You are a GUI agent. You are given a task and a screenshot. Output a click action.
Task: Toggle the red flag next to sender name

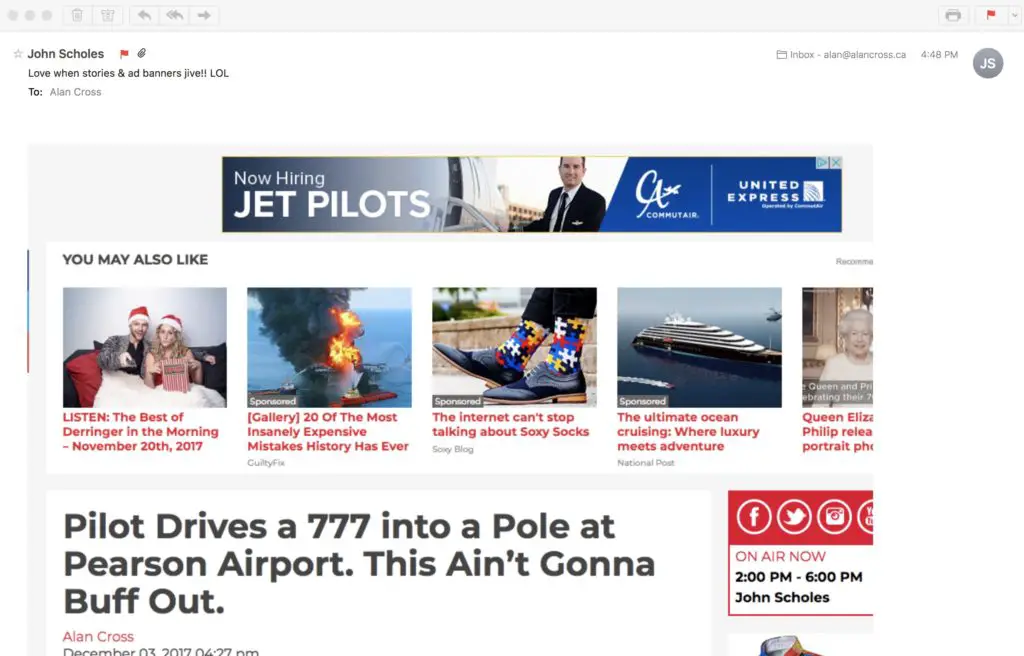point(124,54)
